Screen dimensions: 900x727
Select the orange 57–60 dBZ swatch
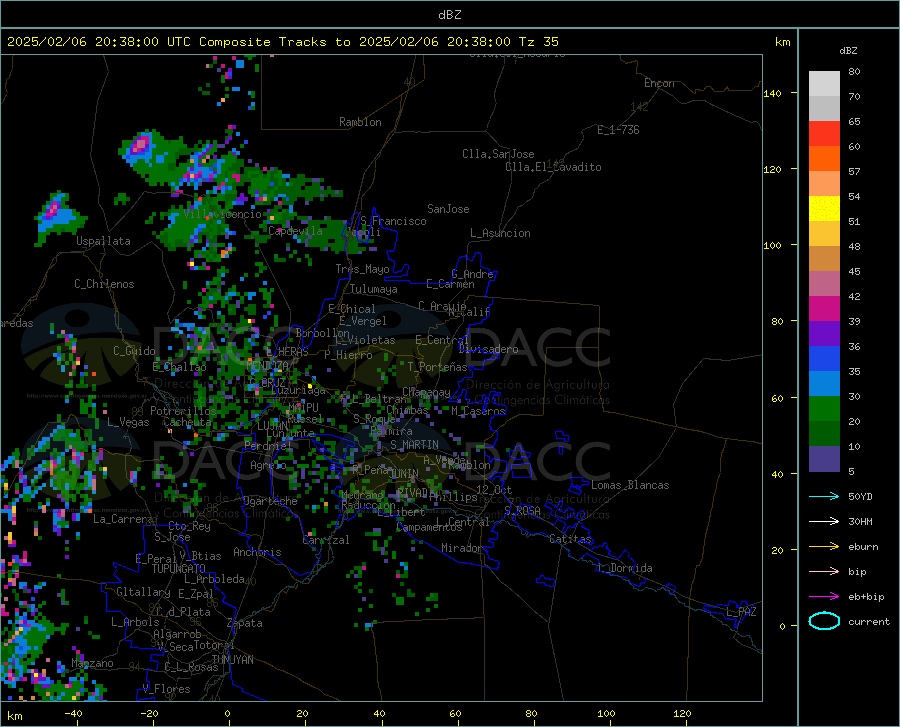(824, 159)
